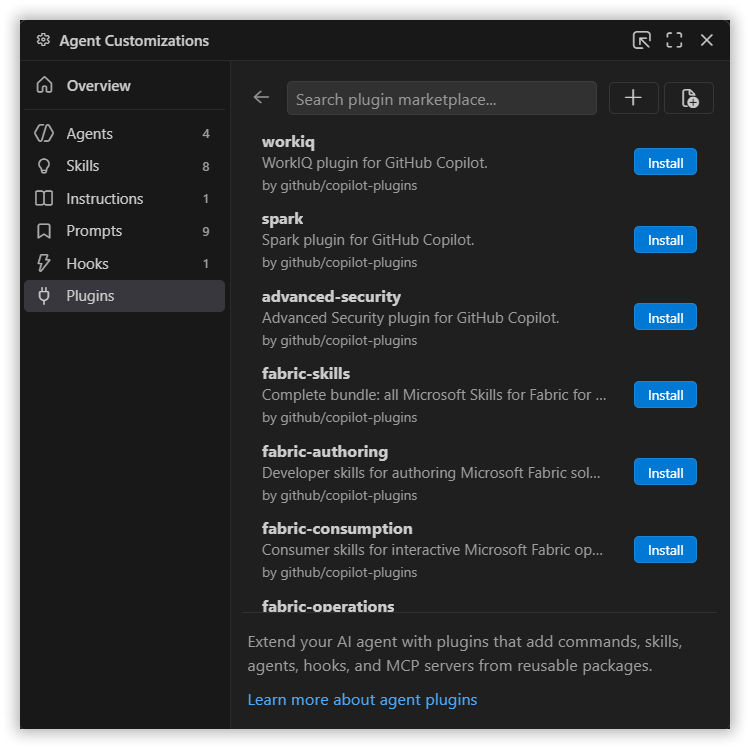Click the Hooks lightning icon
The height and width of the screenshot is (749, 750).
tap(44, 263)
